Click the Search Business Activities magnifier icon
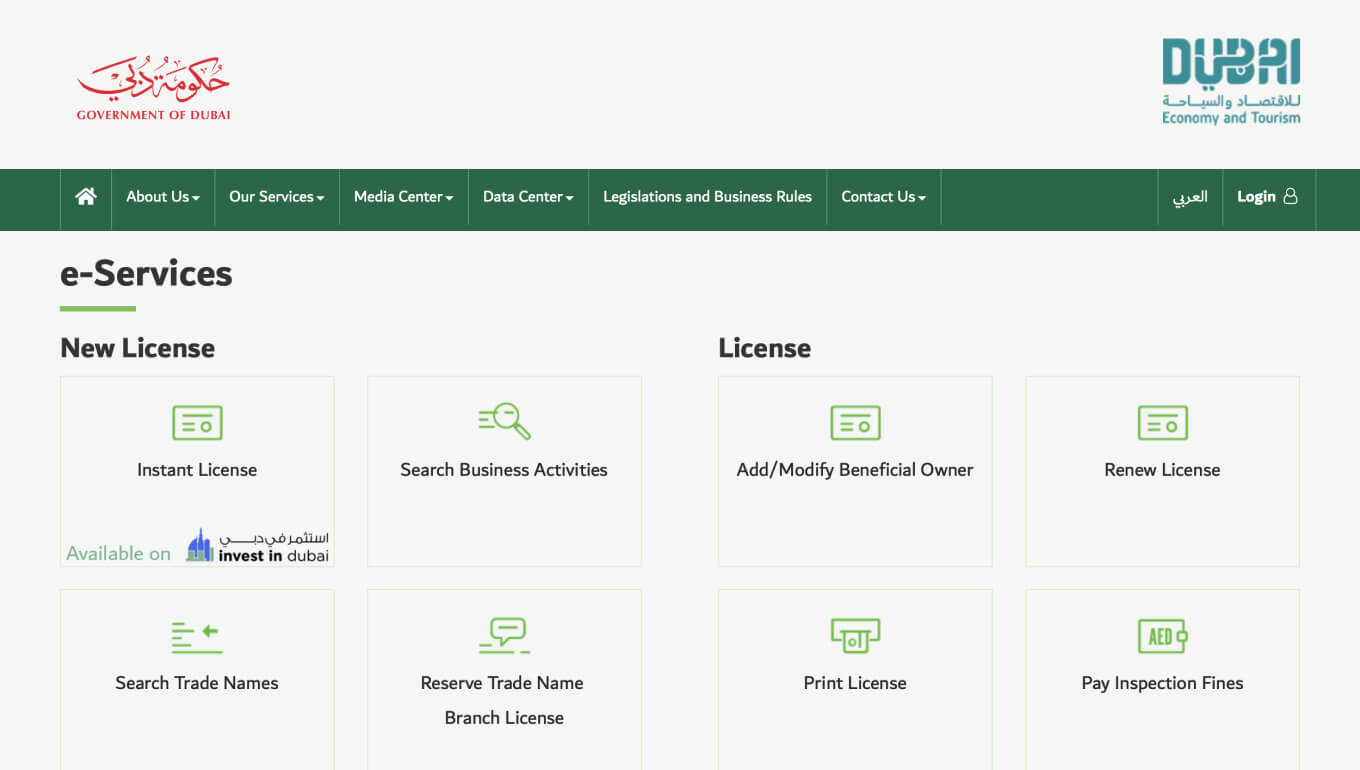This screenshot has height=770, width=1360. [504, 422]
